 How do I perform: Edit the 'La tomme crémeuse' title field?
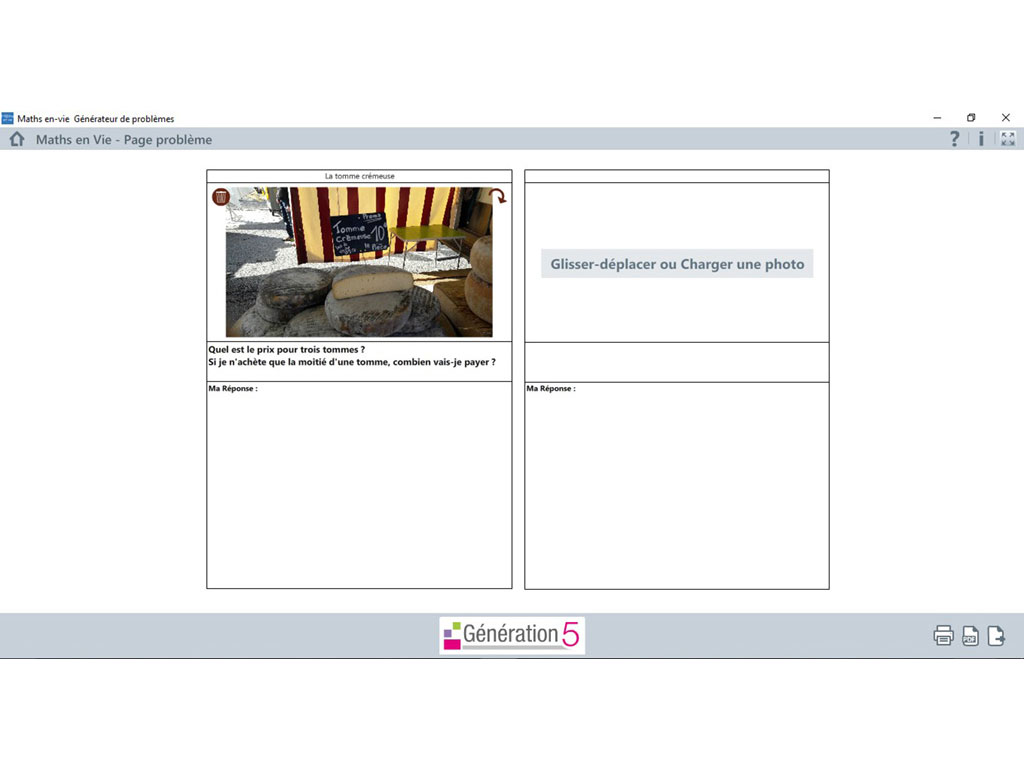pos(359,176)
